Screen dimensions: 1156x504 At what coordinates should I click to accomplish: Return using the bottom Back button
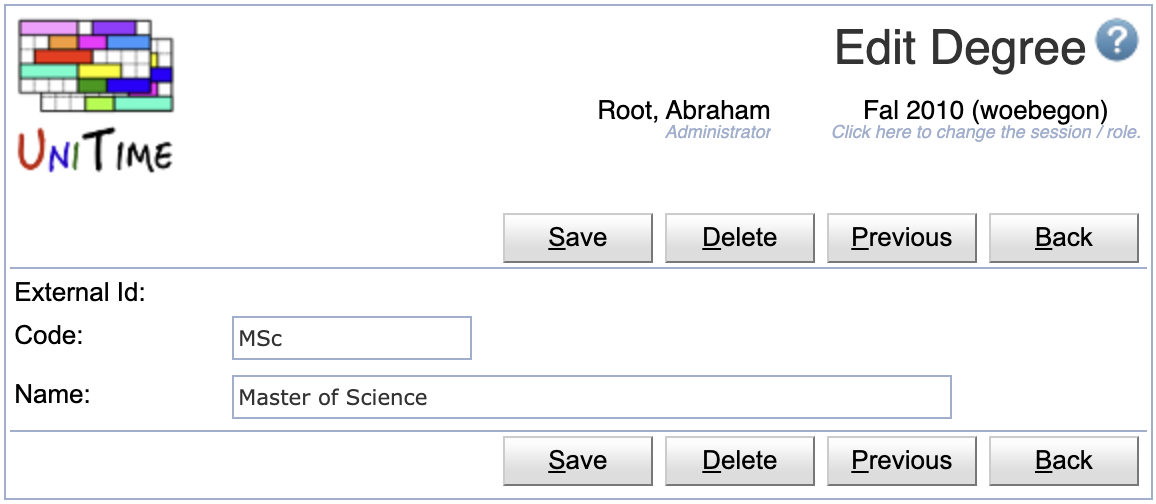[1063, 461]
